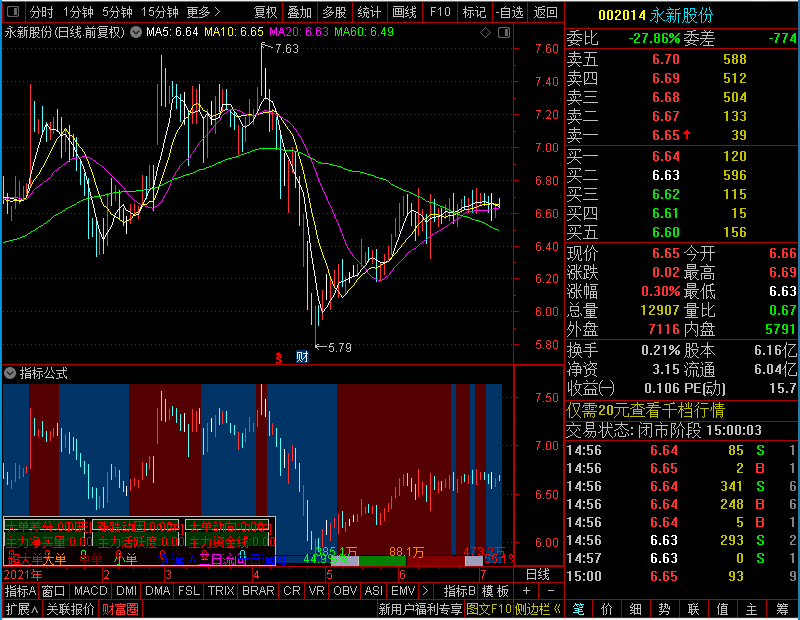Click the diamond icon in chart header
This screenshot has height=620, width=800.
[485, 33]
